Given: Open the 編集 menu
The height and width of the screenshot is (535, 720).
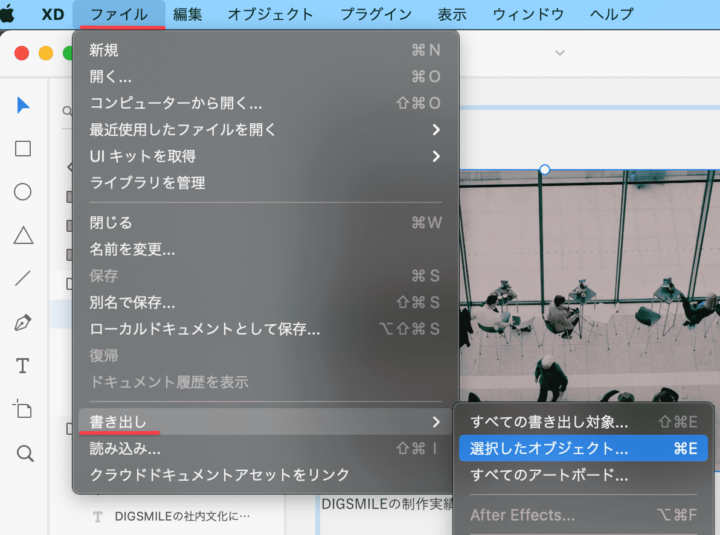Looking at the screenshot, I should pyautogui.click(x=187, y=14).
